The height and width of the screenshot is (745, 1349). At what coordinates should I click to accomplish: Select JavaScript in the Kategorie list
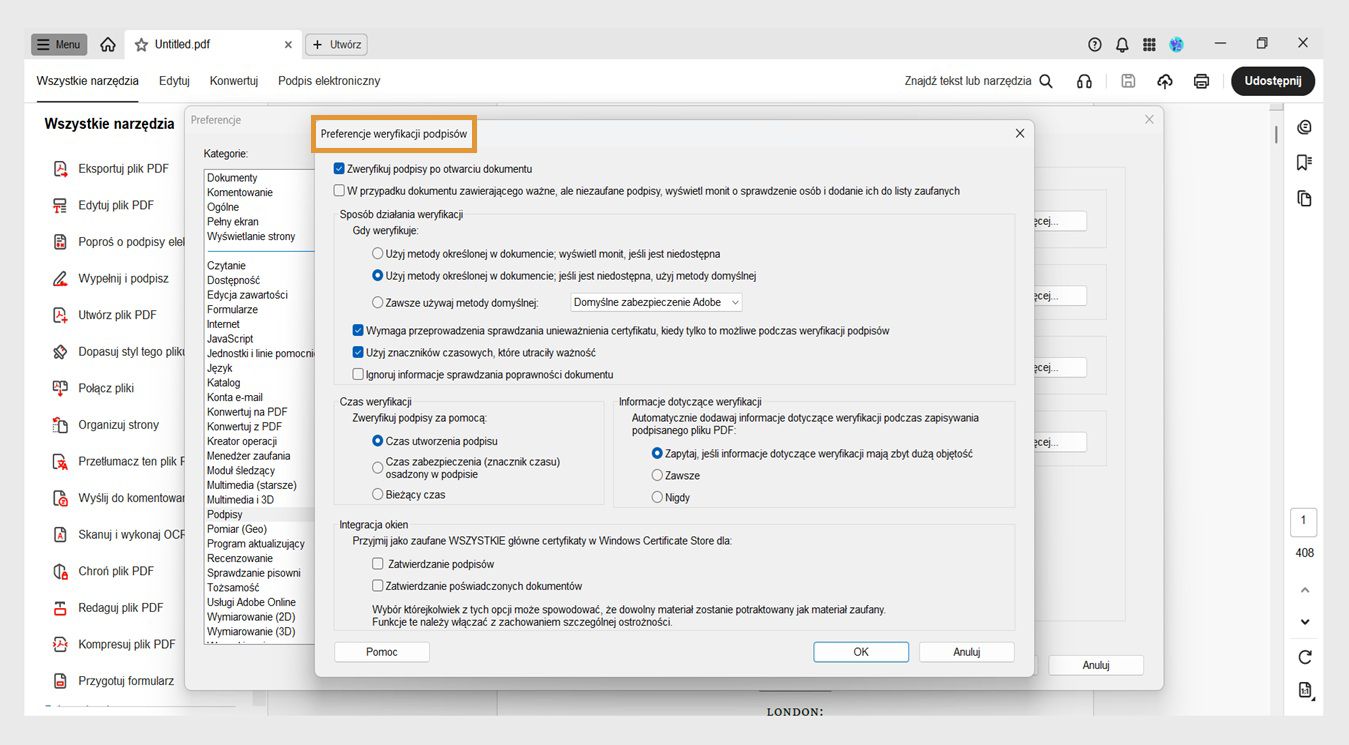[230, 339]
